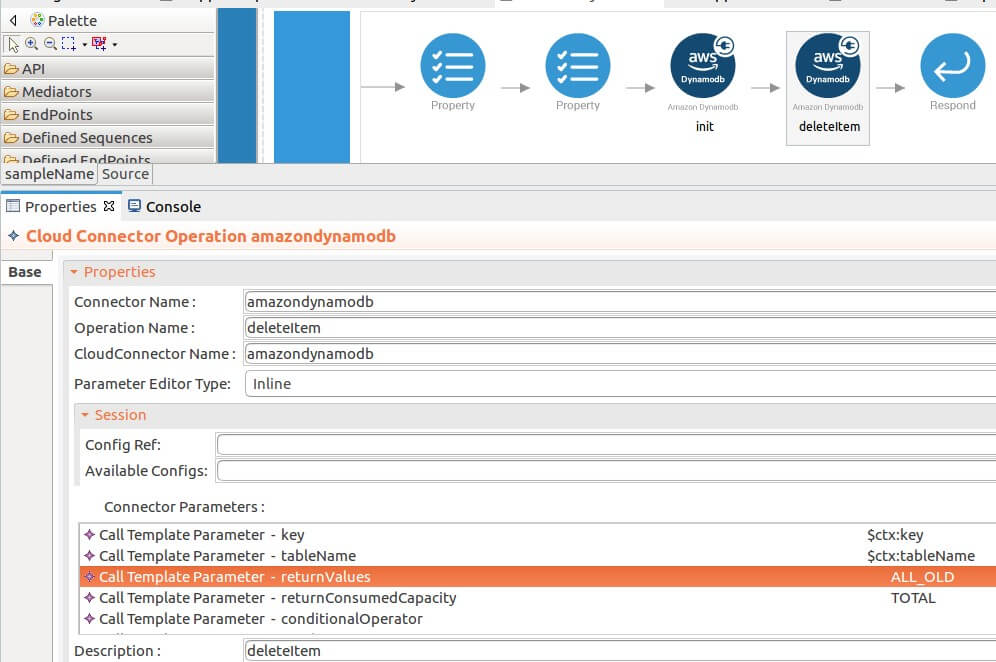Select Call Template Parameter returnConsumedCapacity row
The image size is (996, 662).
pos(537,598)
